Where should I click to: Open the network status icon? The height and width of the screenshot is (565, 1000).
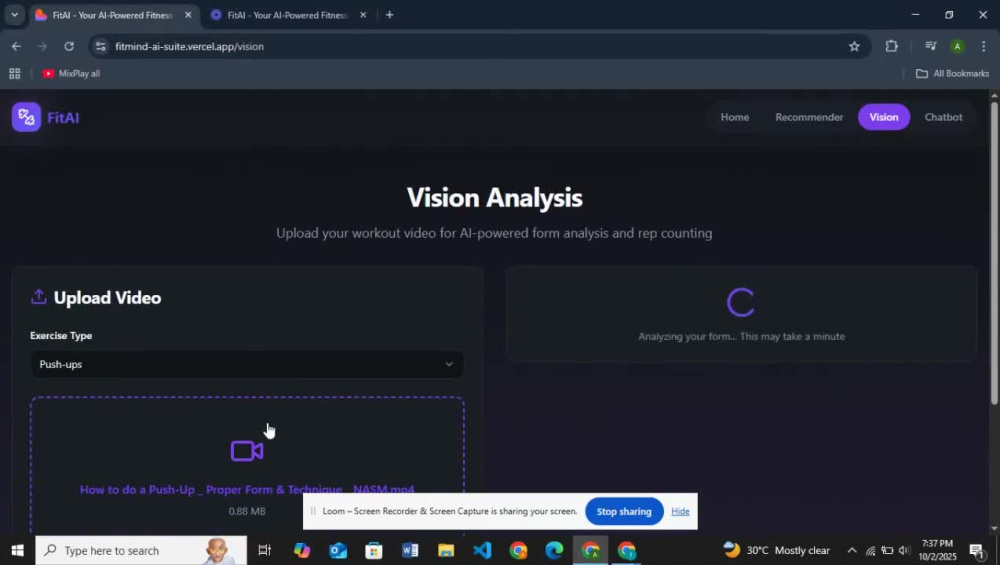pos(870,550)
